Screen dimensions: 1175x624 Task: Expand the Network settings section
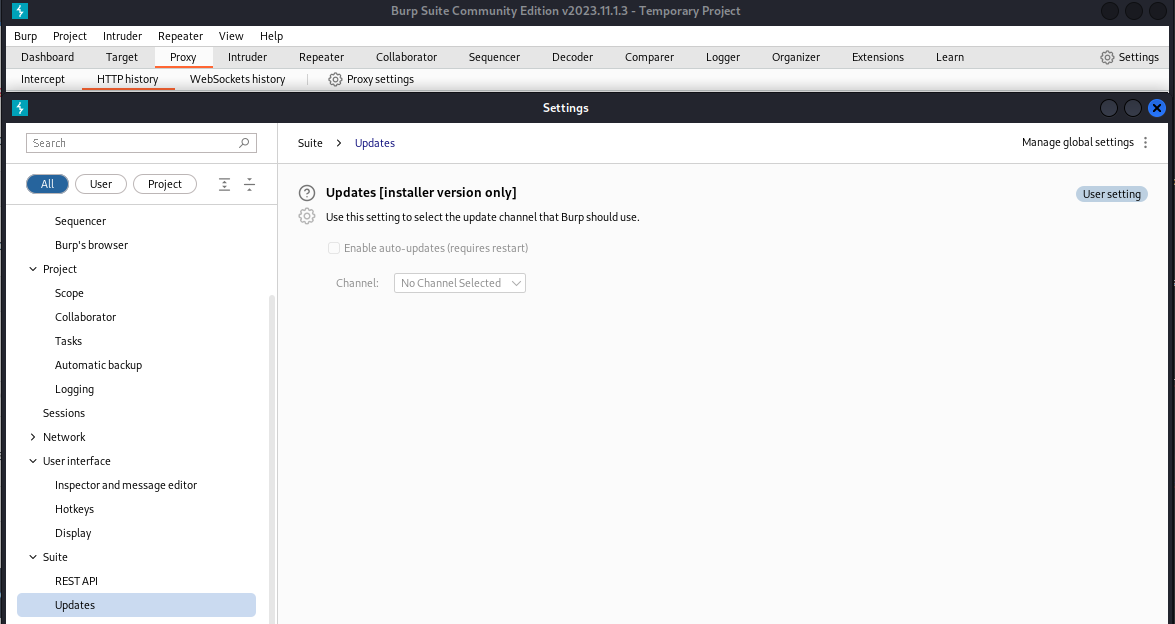[x=33, y=437]
